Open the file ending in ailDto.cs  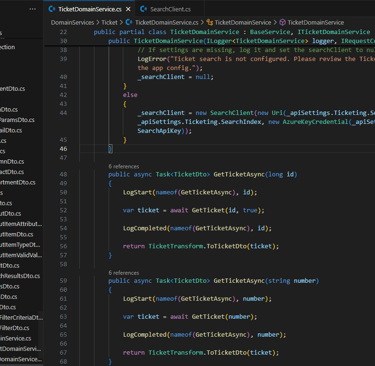[11, 130]
